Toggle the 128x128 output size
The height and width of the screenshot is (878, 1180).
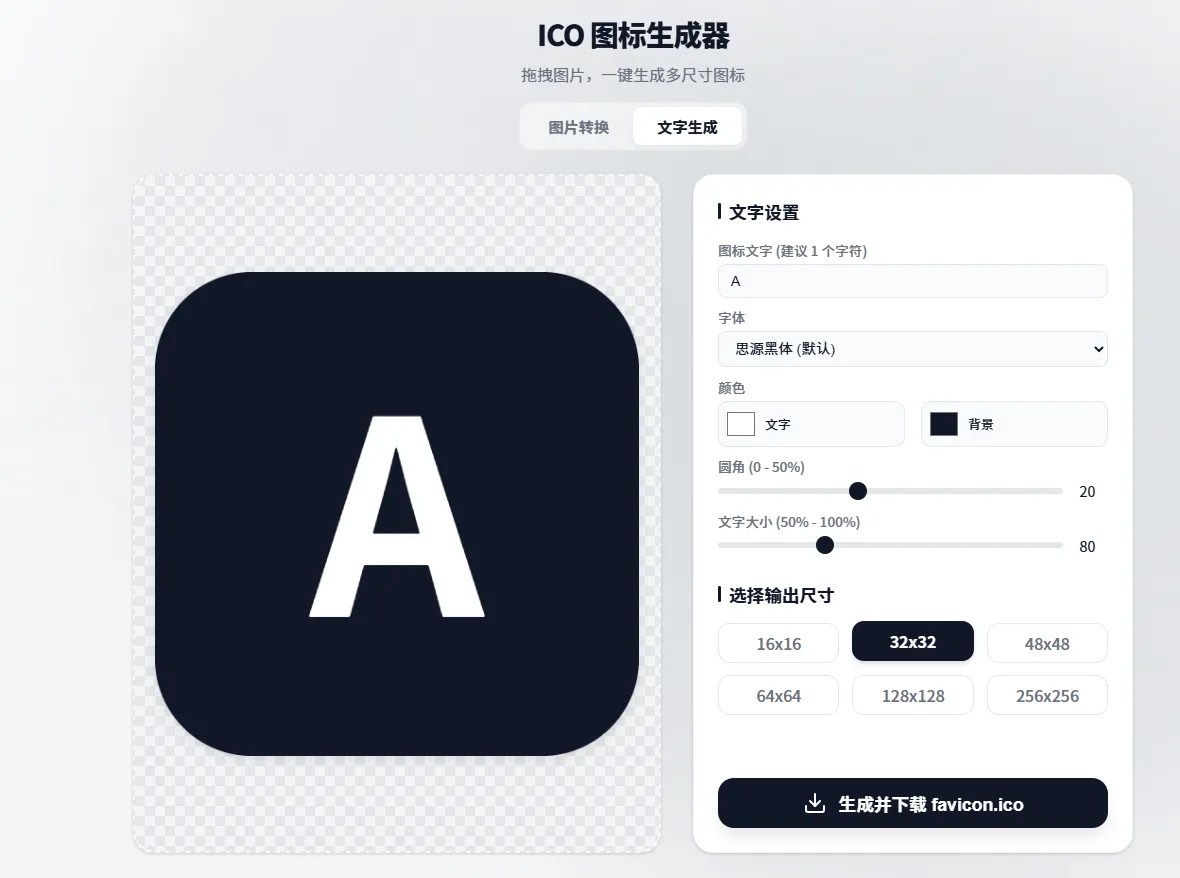tap(912, 695)
